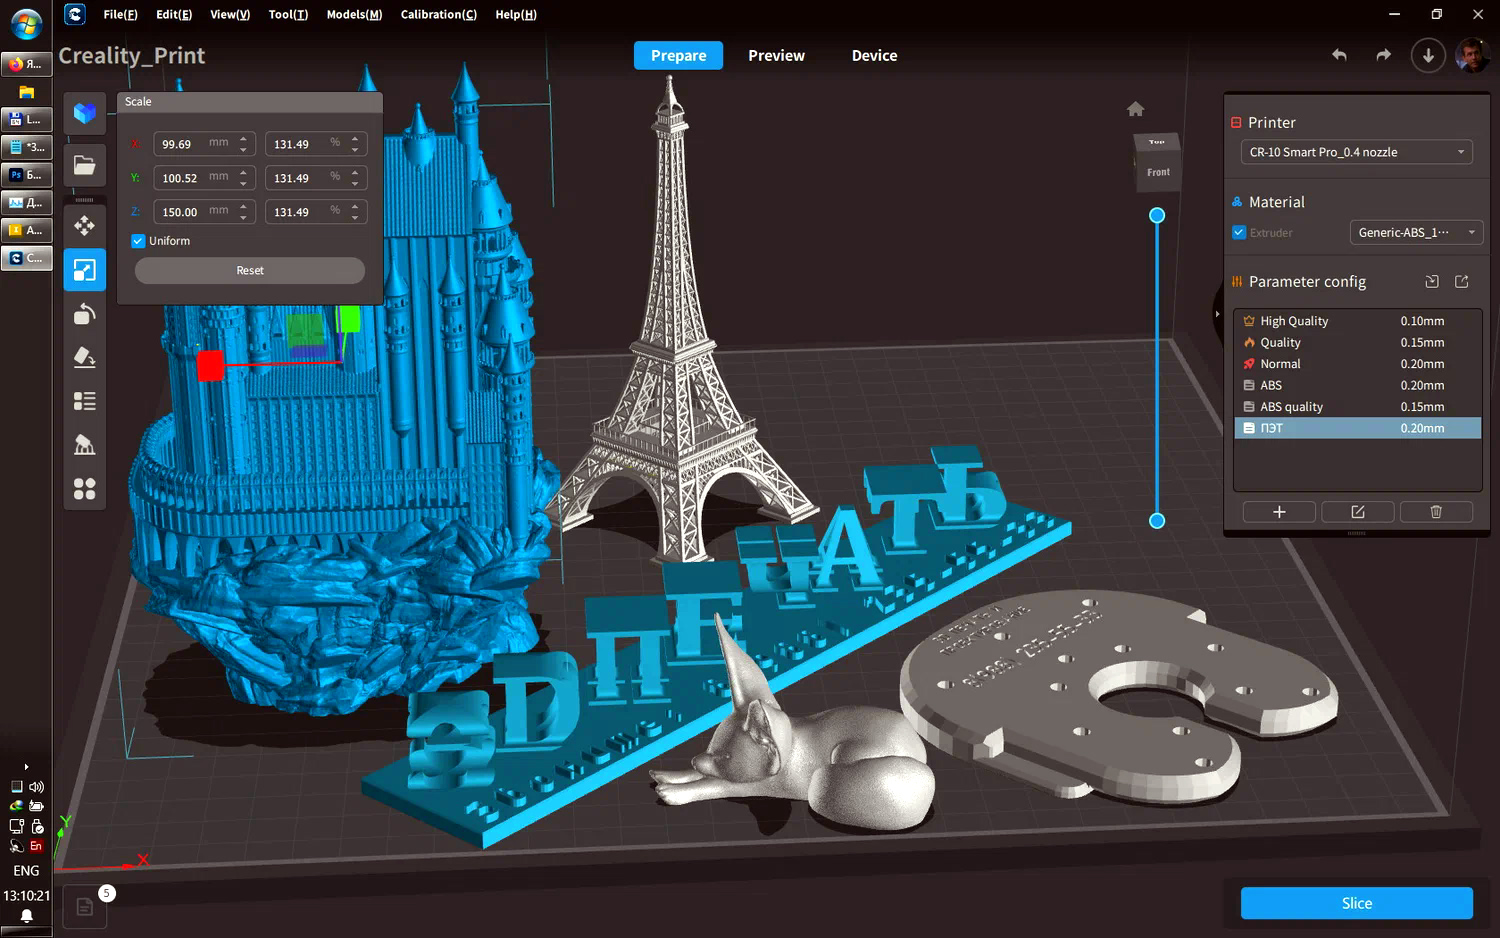Image resolution: width=1500 pixels, height=938 pixels.
Task: Switch to the Preview tab
Action: click(776, 56)
